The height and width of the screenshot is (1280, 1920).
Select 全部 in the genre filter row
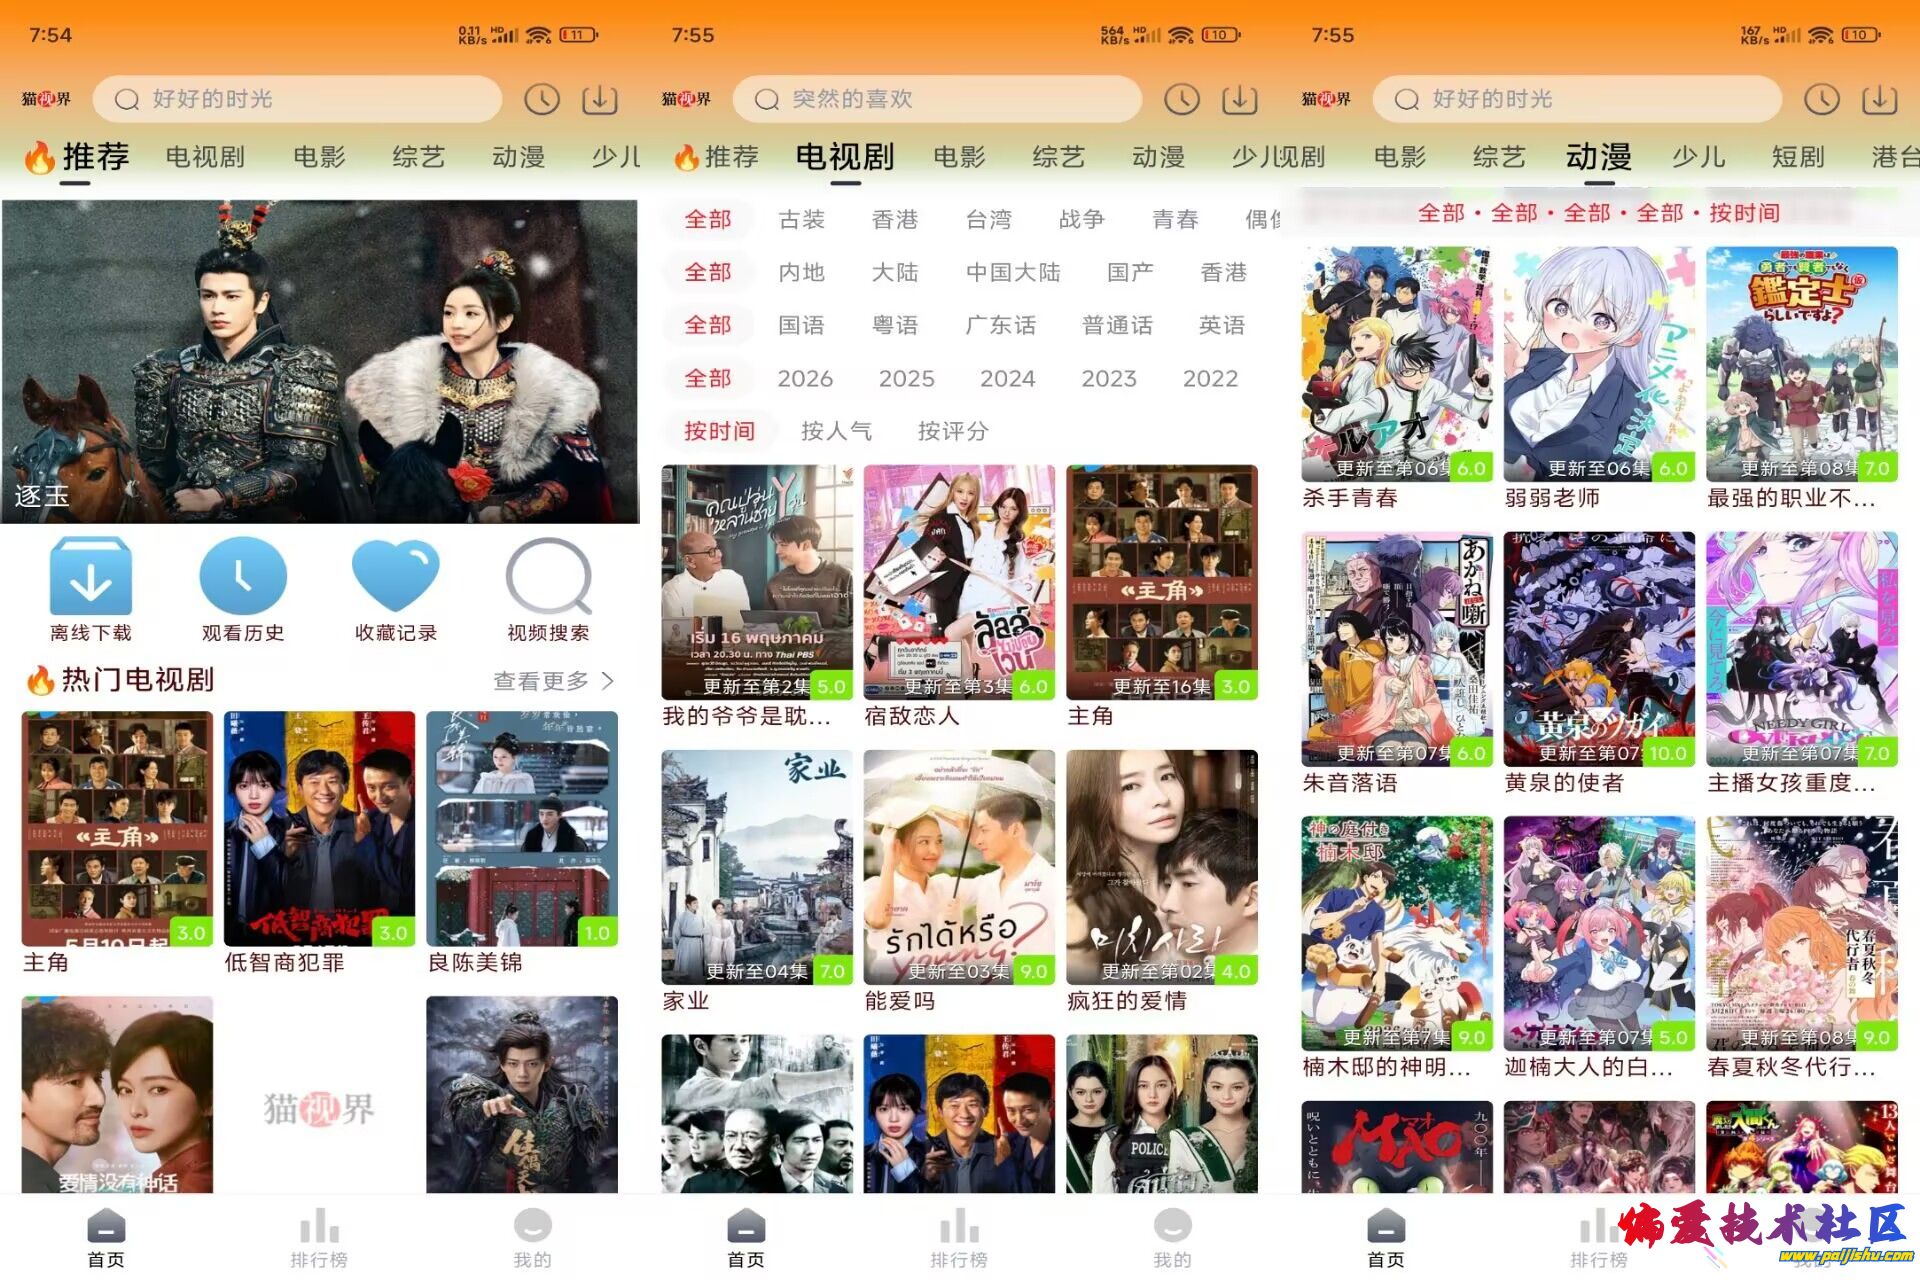pos(708,219)
